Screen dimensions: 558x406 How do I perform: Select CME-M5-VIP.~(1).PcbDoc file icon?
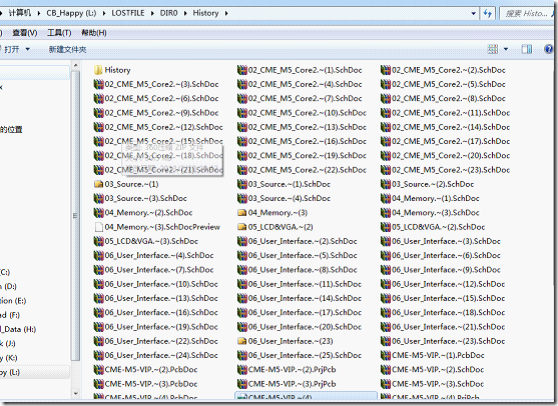click(x=386, y=355)
